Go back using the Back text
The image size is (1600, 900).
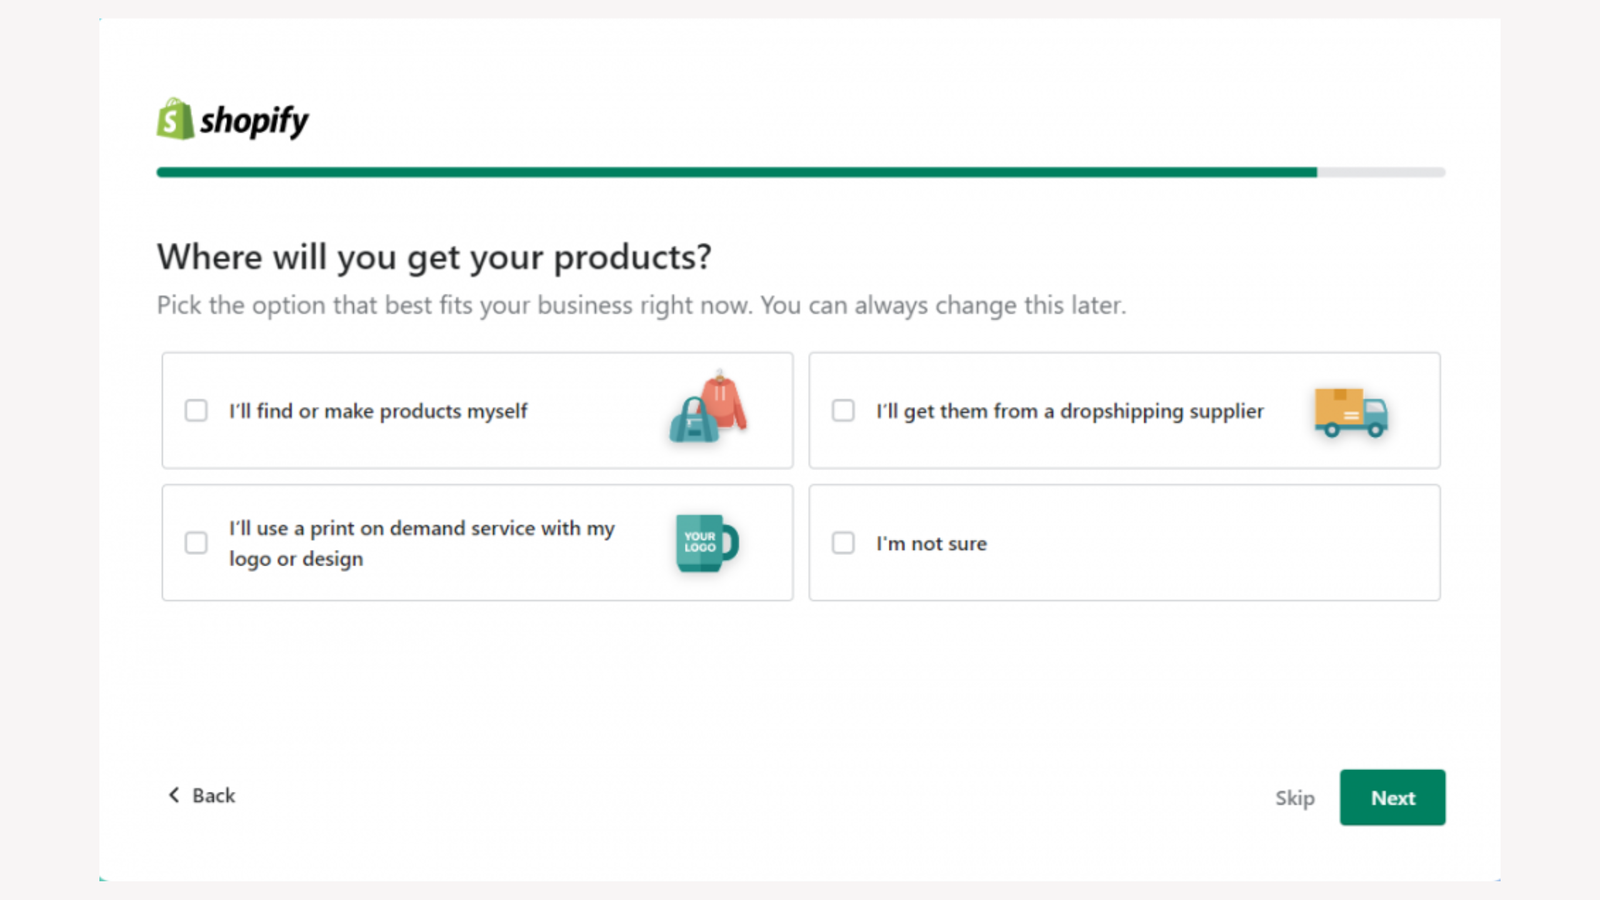tap(214, 796)
